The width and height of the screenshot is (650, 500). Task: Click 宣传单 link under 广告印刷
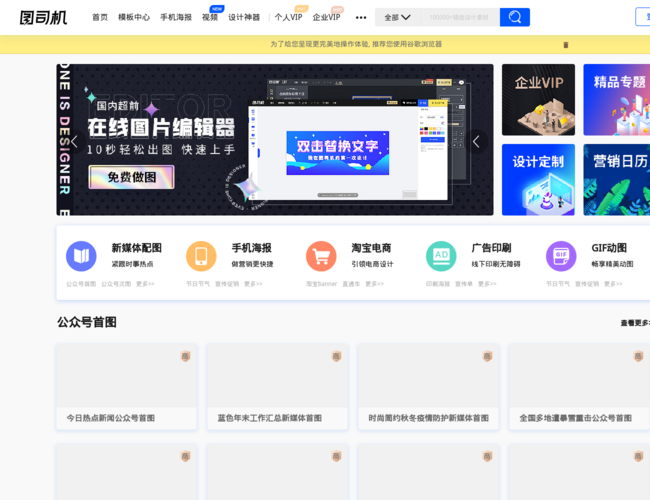464,284
